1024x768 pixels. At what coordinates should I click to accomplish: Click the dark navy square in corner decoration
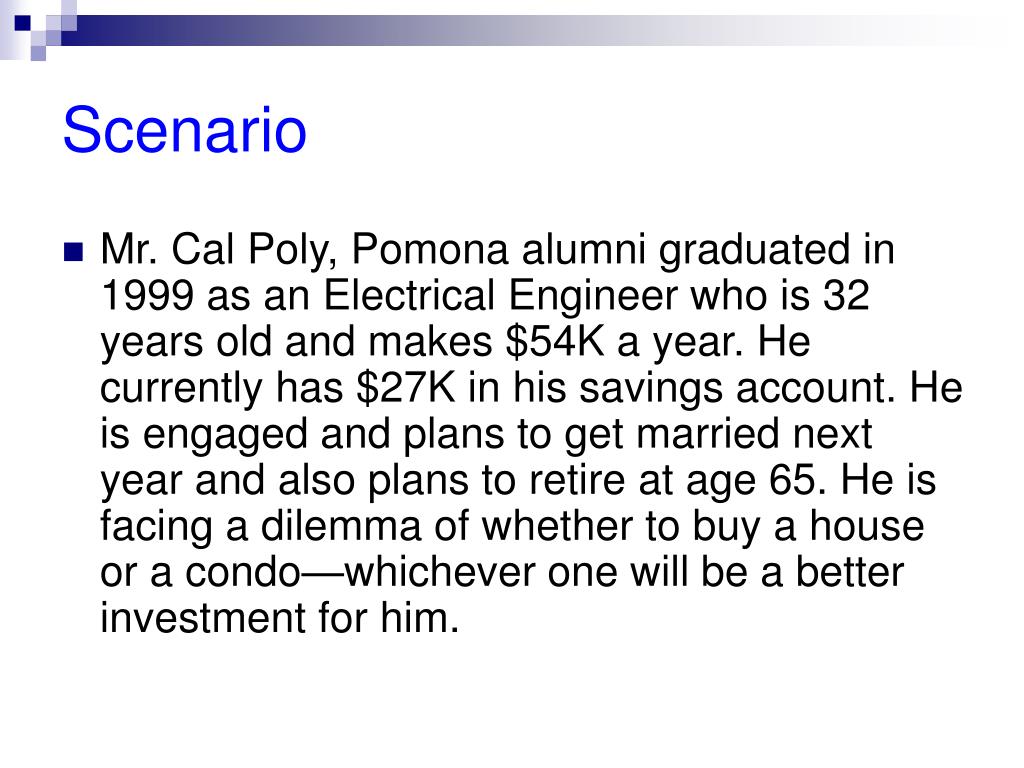(x=23, y=23)
